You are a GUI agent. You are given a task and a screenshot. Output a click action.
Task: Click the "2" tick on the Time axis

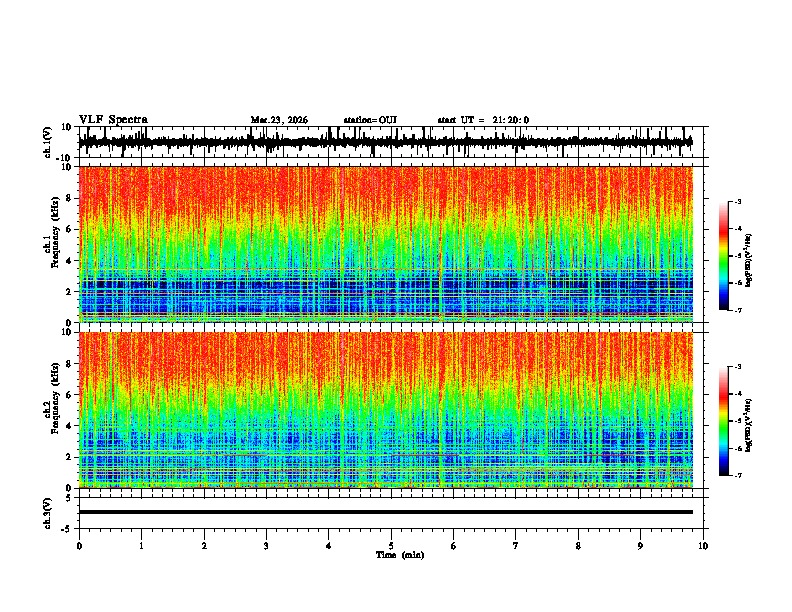pos(204,546)
